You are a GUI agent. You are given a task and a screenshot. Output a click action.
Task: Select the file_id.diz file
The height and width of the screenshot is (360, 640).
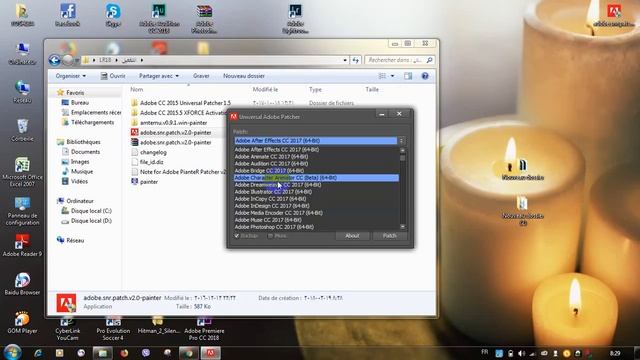tap(151, 162)
